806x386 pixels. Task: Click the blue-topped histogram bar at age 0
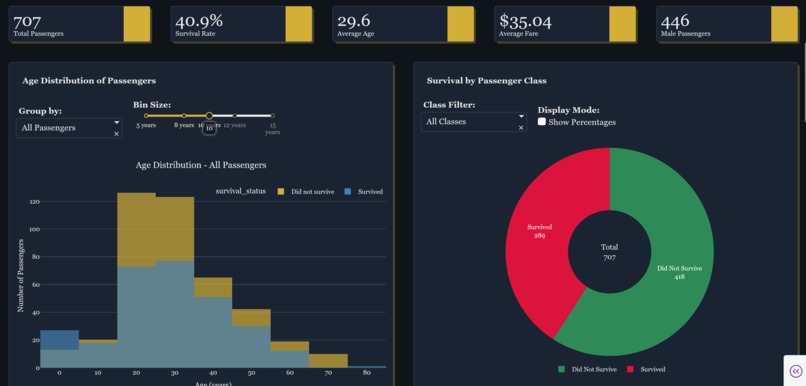coord(60,349)
